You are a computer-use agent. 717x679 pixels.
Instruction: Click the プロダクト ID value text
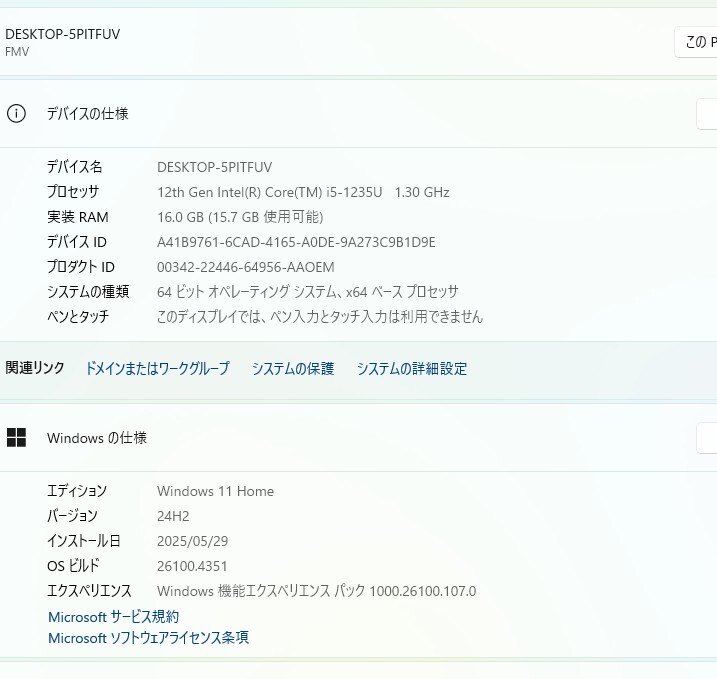click(246, 267)
